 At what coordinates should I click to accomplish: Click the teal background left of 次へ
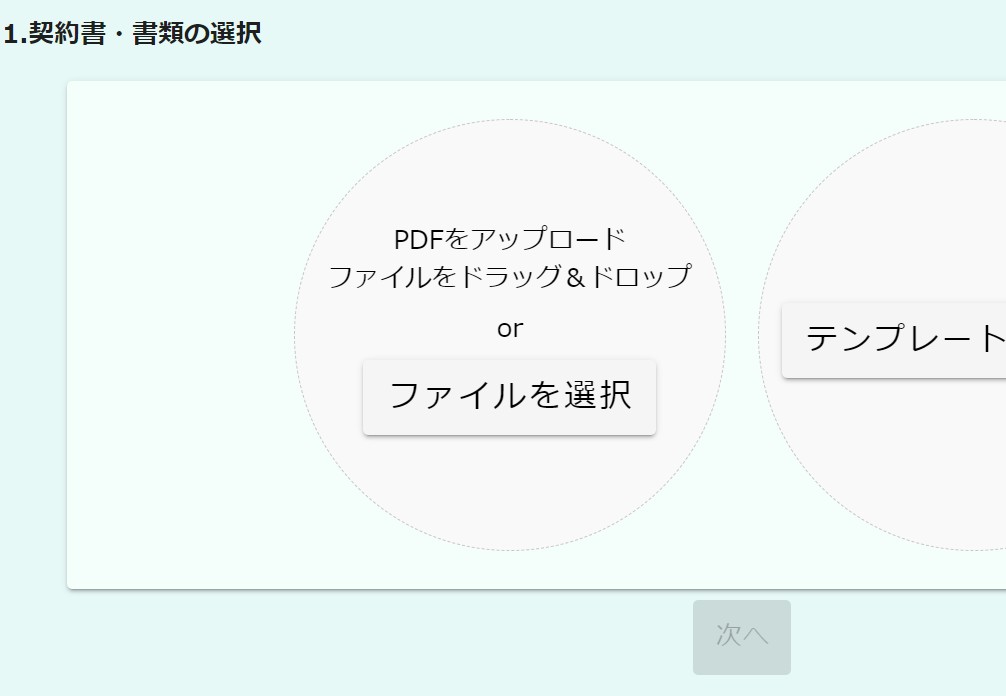(x=400, y=640)
